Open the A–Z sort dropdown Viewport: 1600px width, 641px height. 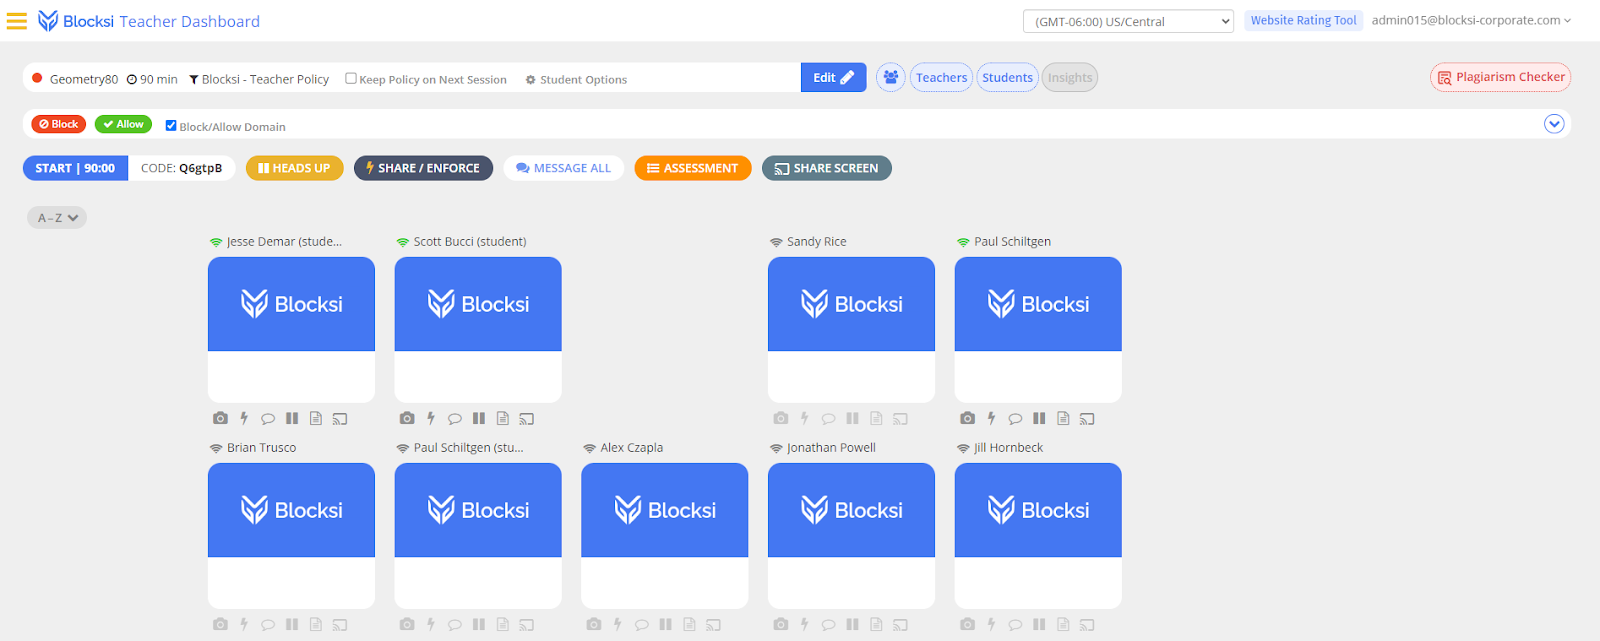point(57,217)
